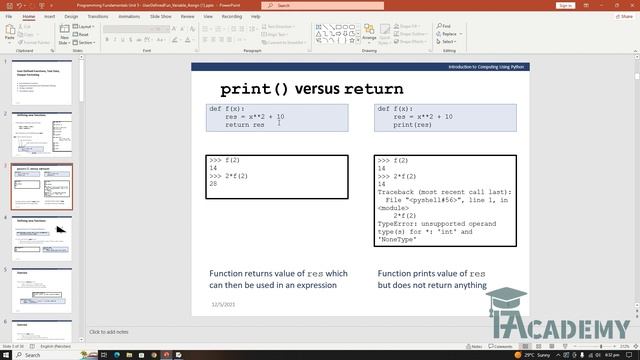Click the Undo arrow in title bar
The width and height of the screenshot is (640, 360).
[19, 5]
